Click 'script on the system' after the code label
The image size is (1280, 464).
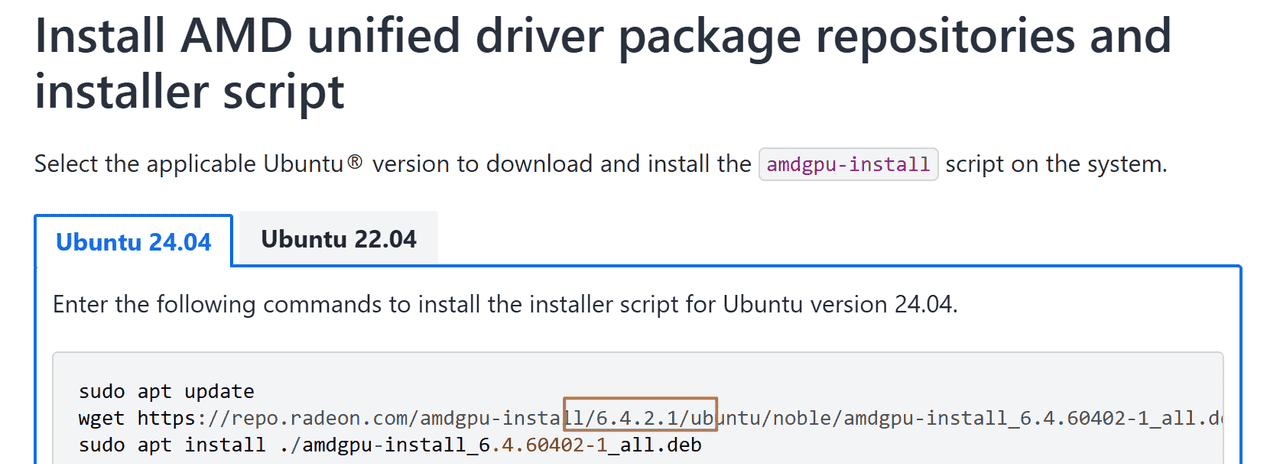[x=1055, y=164]
